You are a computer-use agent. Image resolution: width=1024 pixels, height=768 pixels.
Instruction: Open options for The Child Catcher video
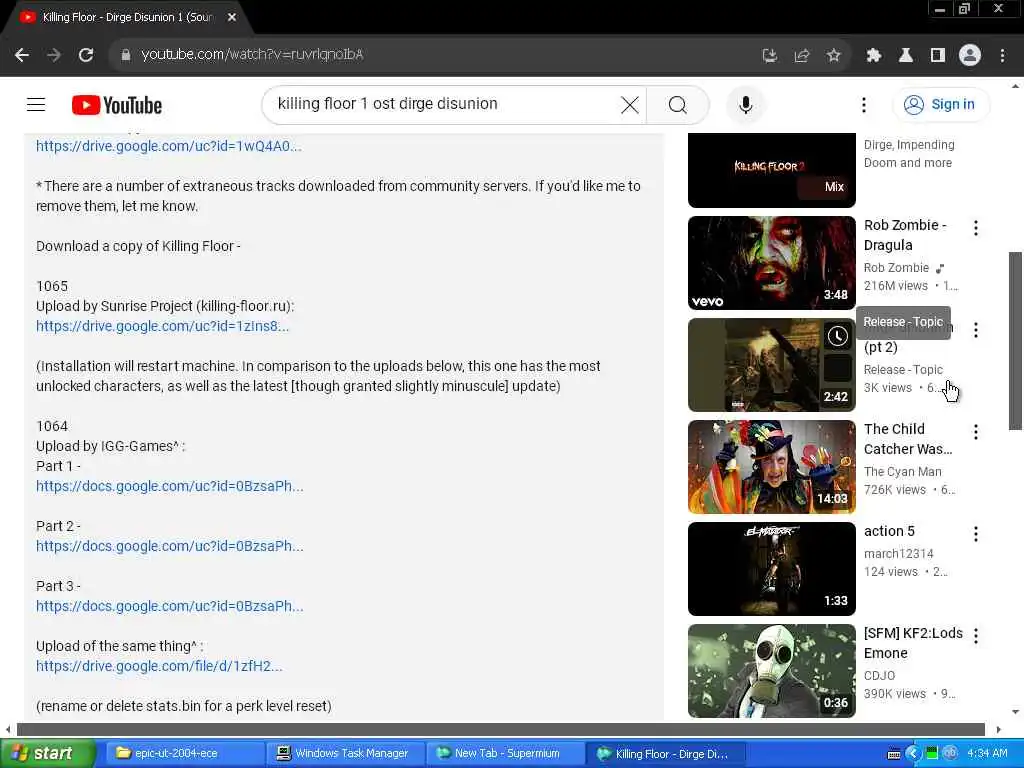976,432
